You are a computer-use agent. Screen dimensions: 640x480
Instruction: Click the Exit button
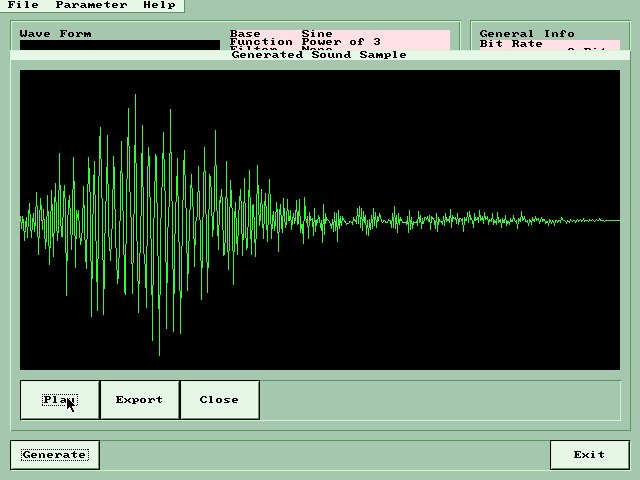589,455
